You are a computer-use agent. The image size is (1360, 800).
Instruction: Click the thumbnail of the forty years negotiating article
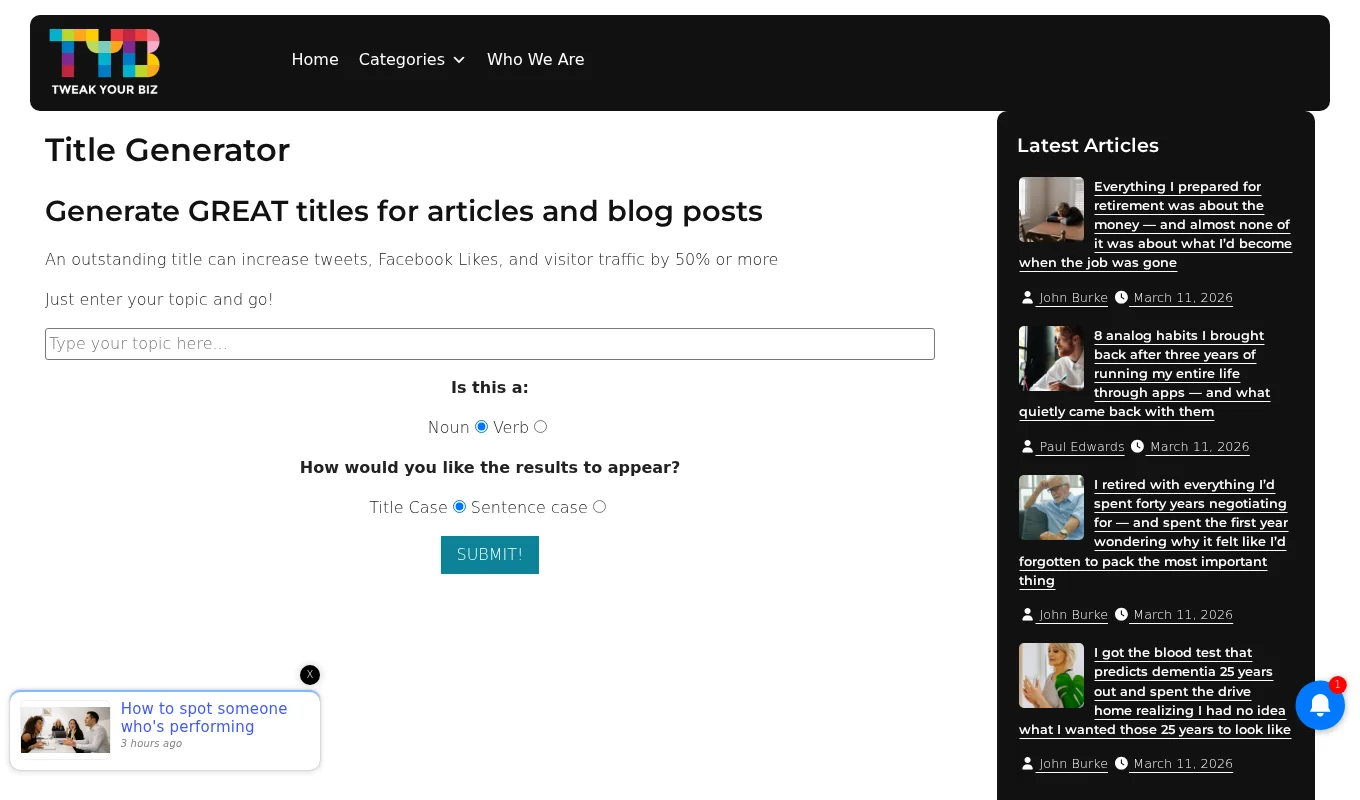click(1051, 507)
